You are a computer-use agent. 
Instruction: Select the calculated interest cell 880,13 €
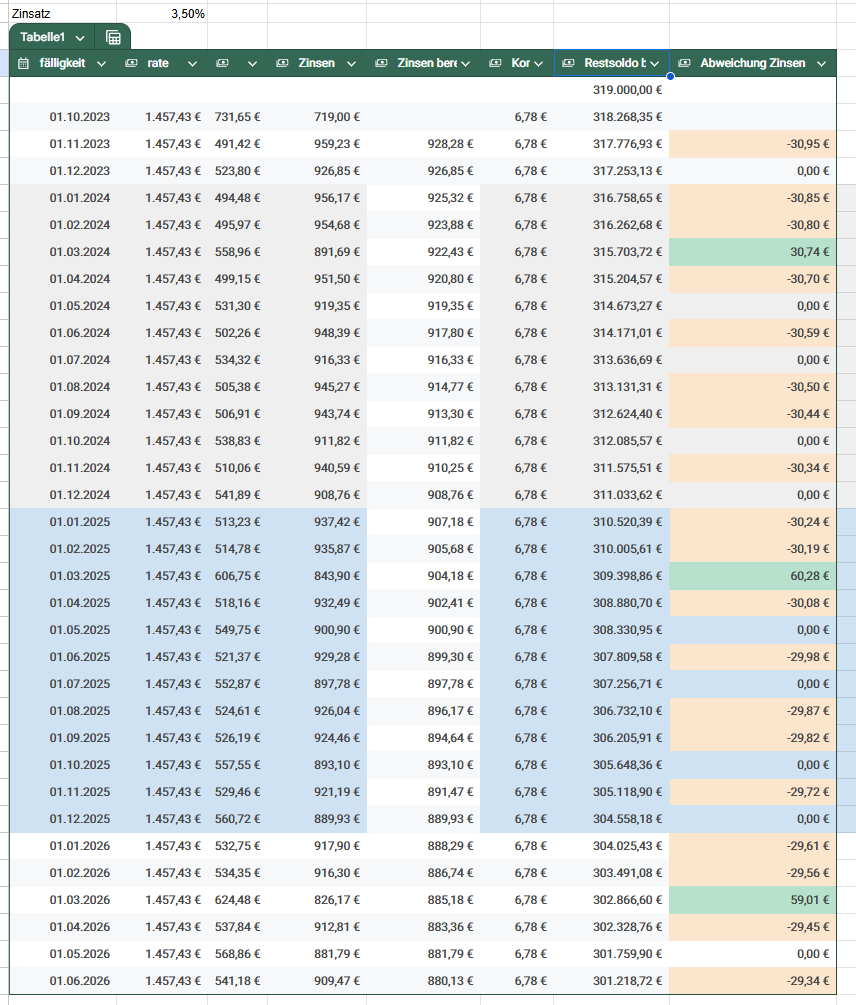click(424, 981)
